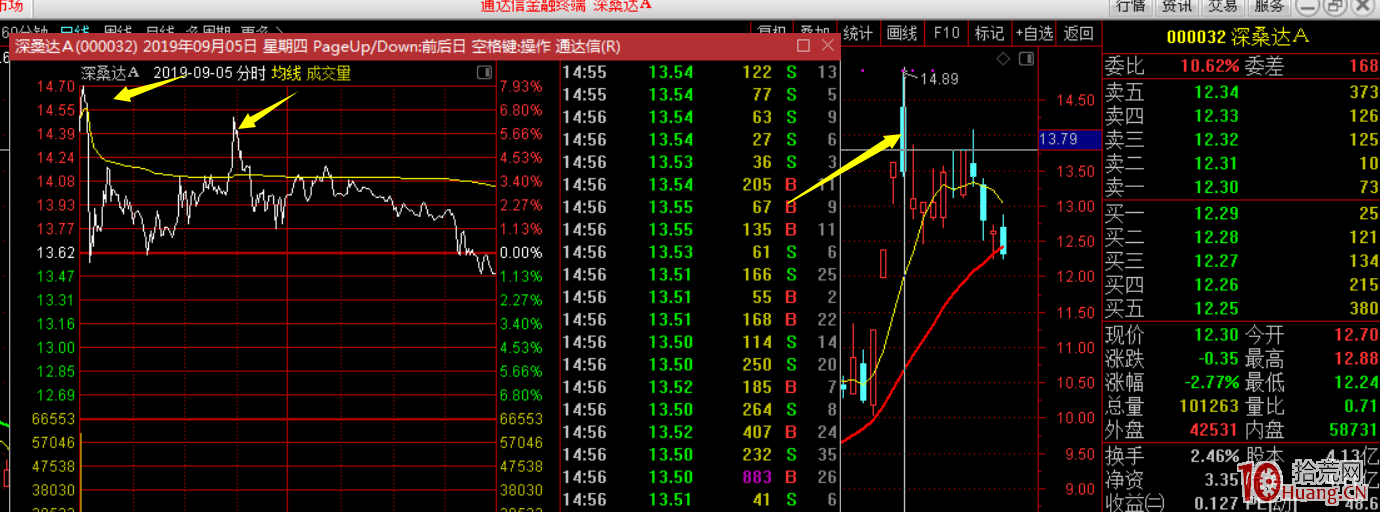Click the 标记 mark button
The width and height of the screenshot is (1380, 512).
pos(989,33)
